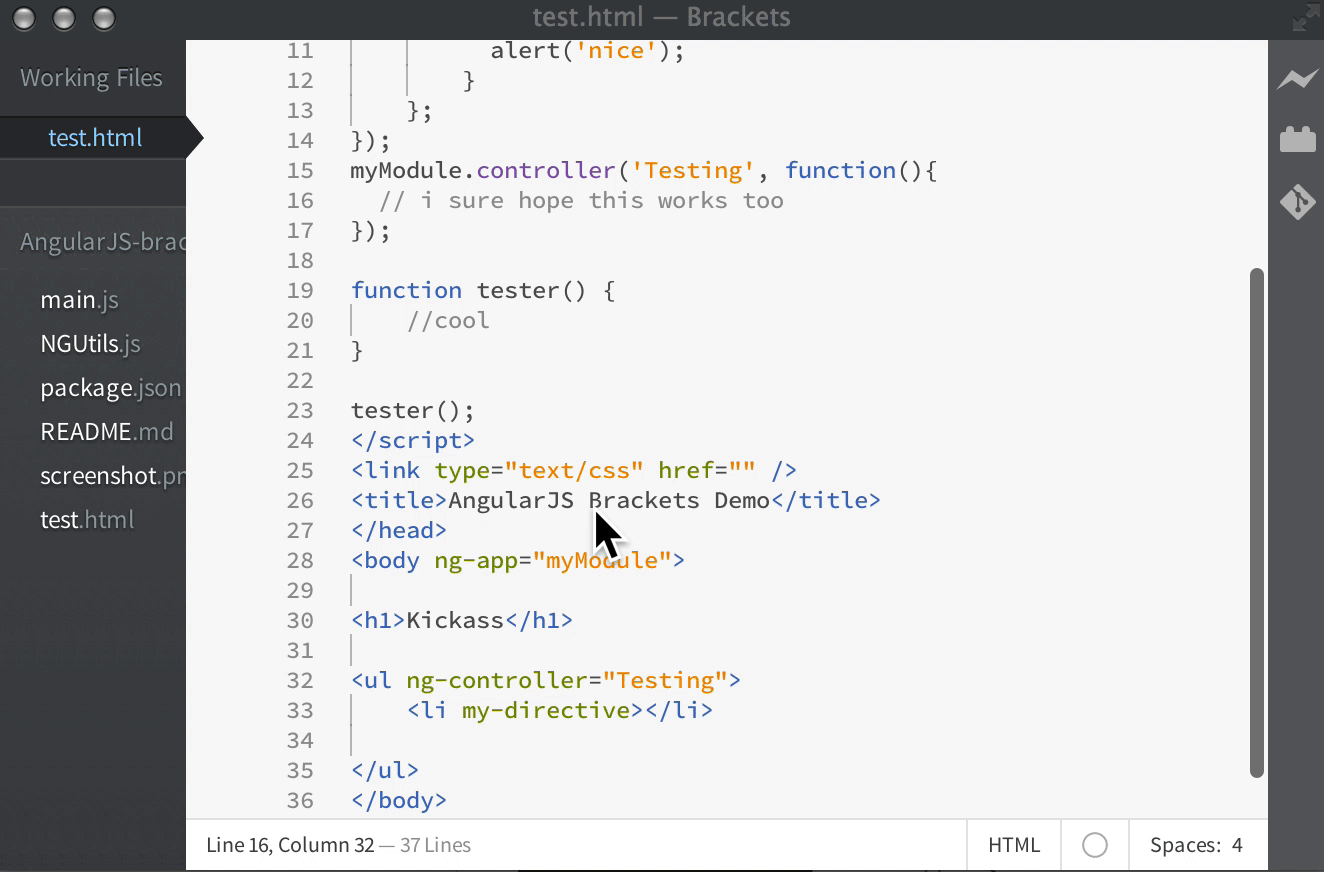Click the '37 Lines' status text
The image size is (1324, 872).
coord(435,845)
